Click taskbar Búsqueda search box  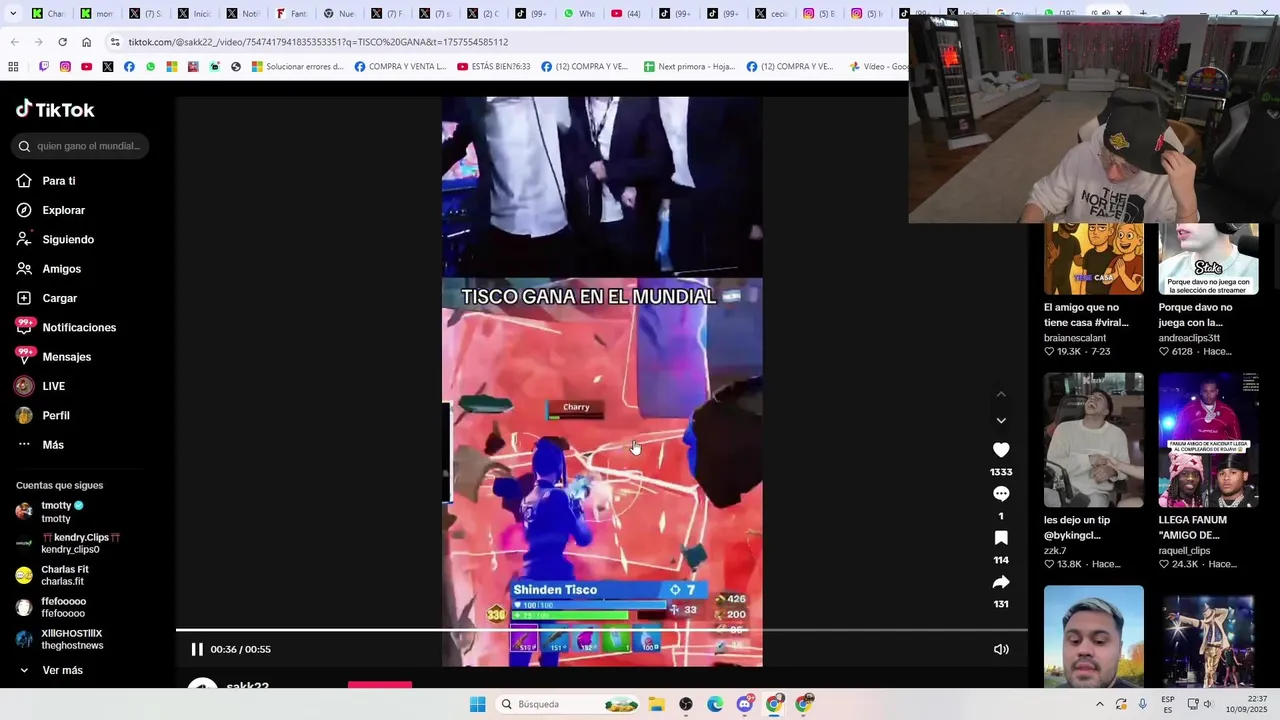[568, 704]
